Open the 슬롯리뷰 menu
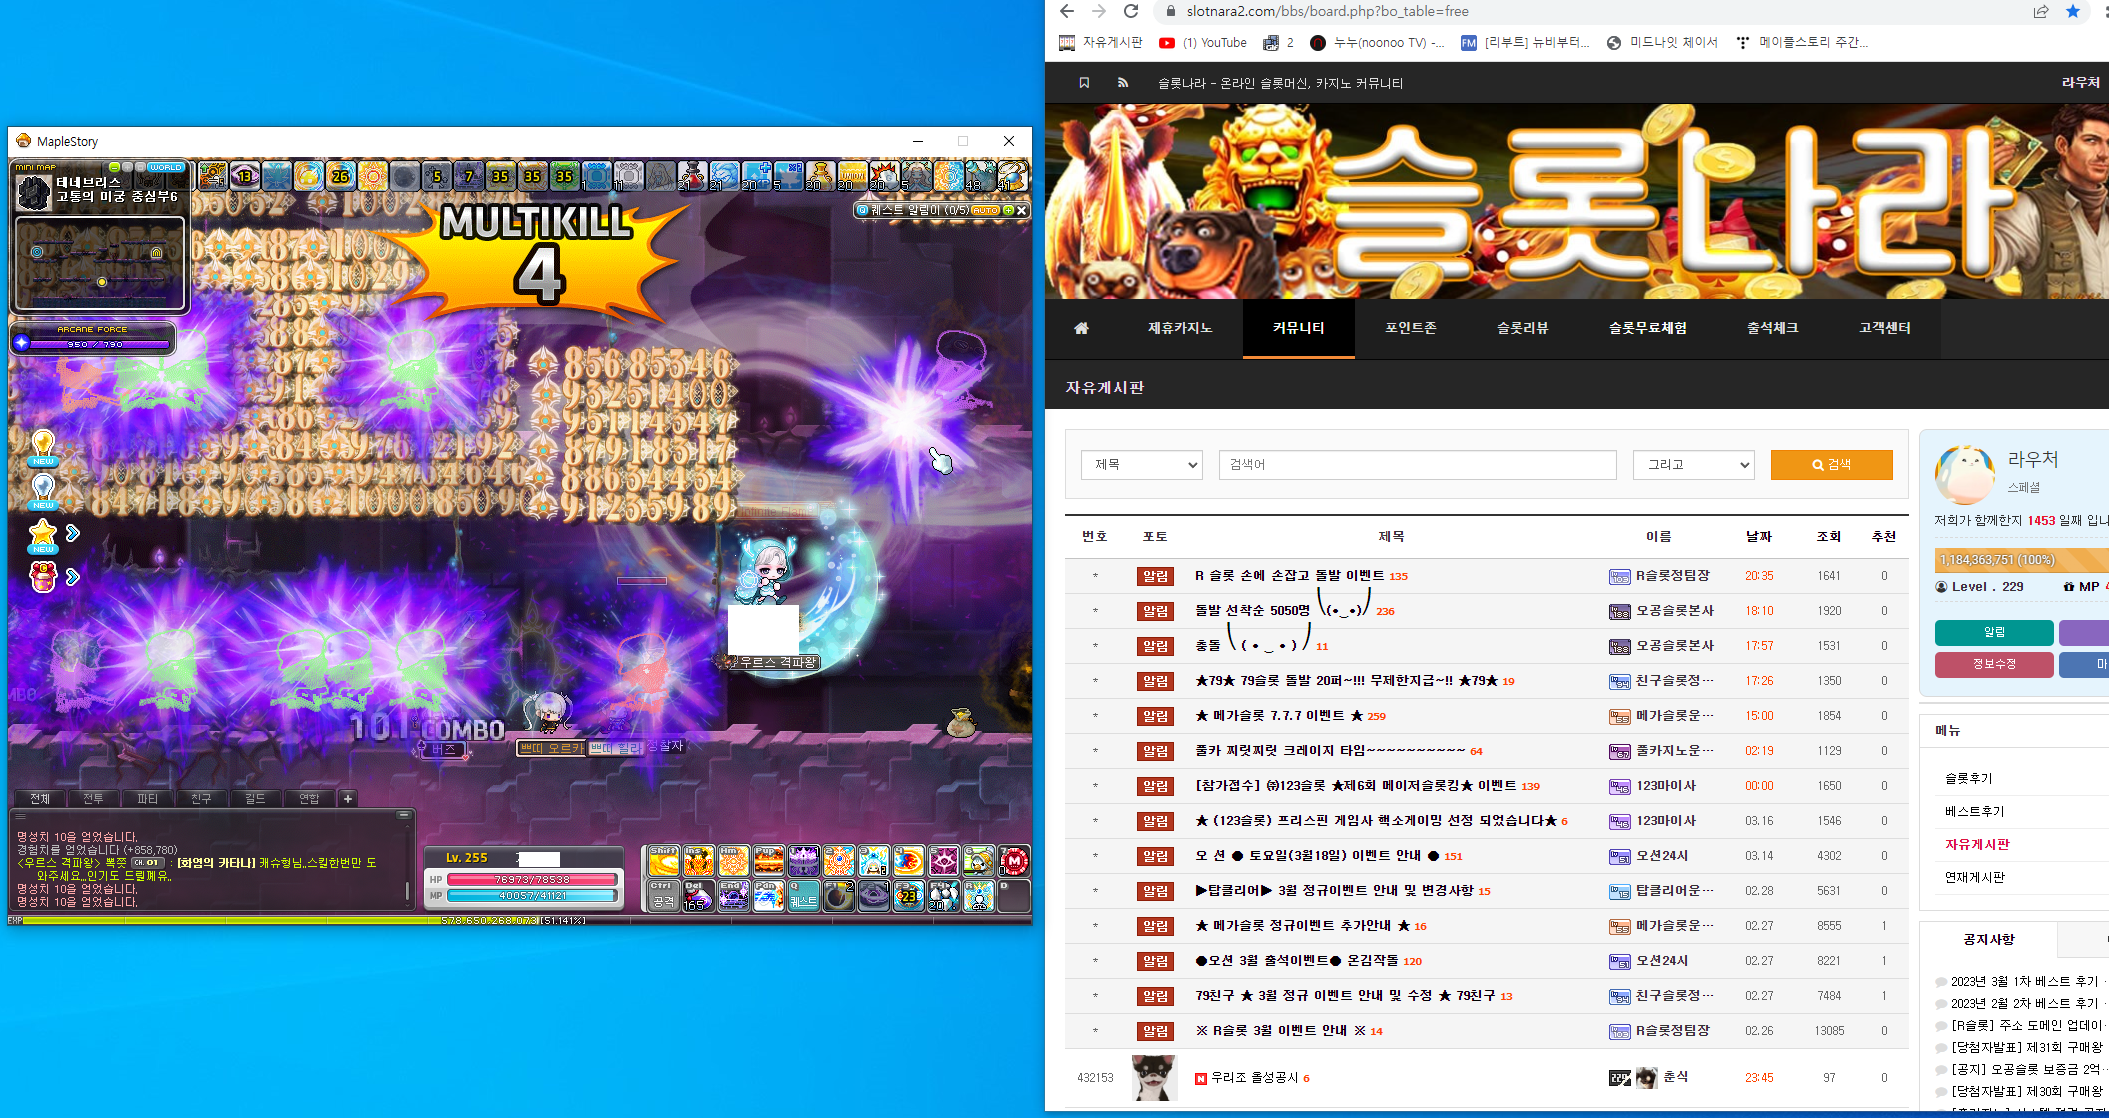Image resolution: width=2109 pixels, height=1118 pixels. click(x=1523, y=328)
